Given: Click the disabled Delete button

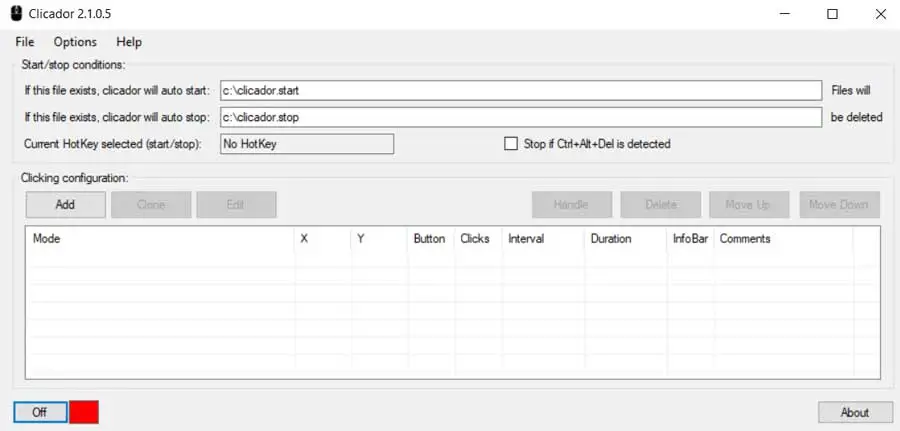Looking at the screenshot, I should 661,204.
